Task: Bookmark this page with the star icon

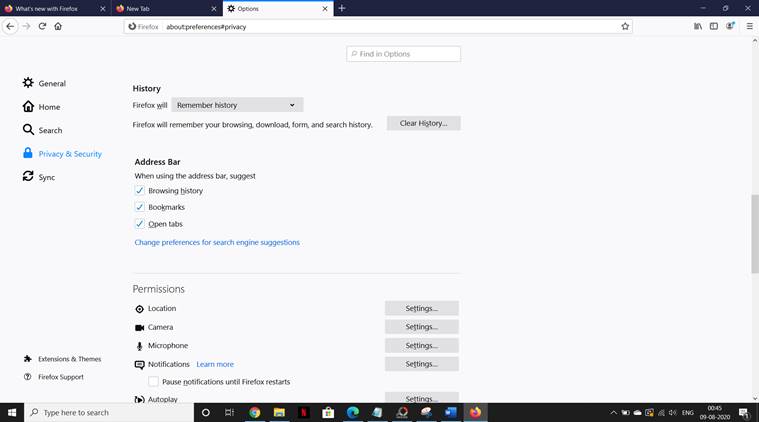Action: click(x=625, y=26)
